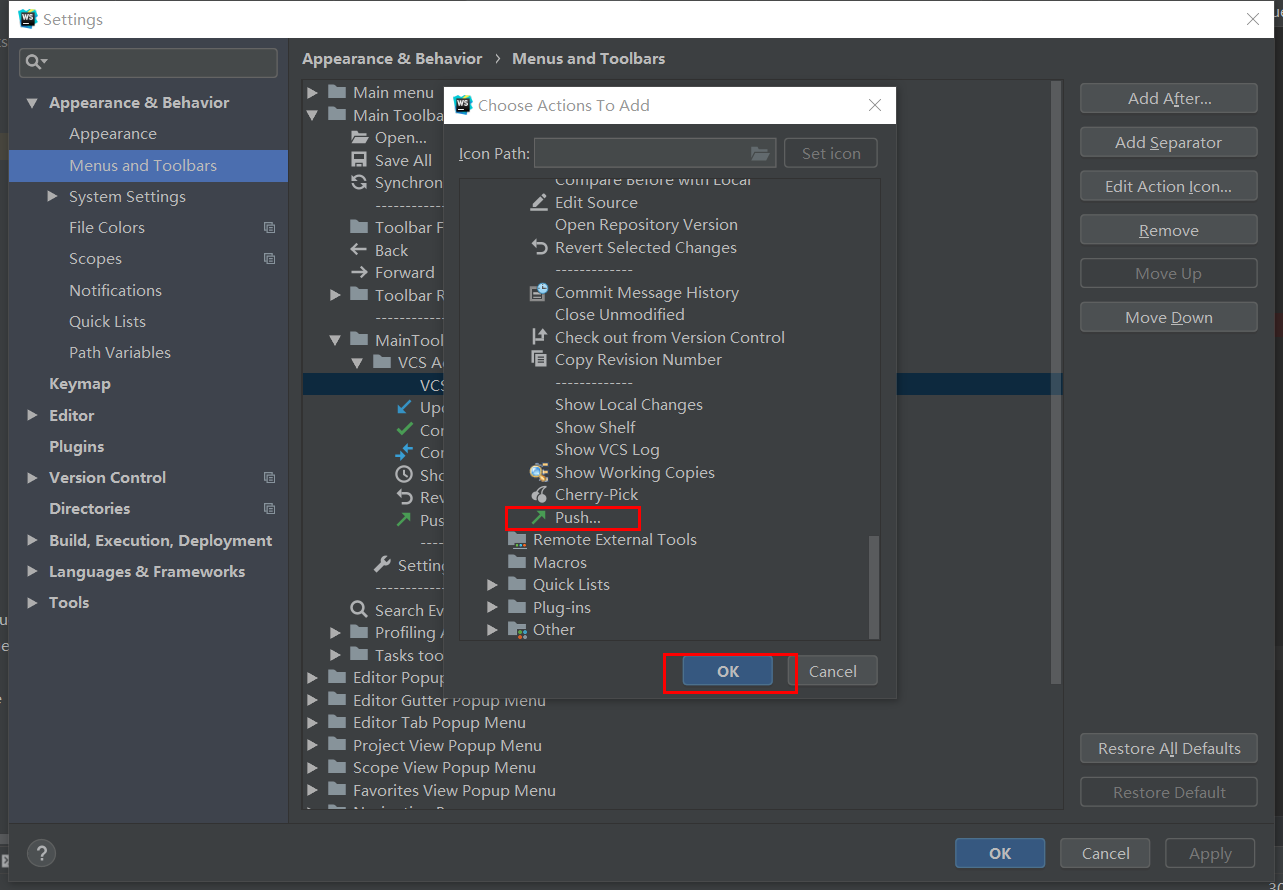Open the folder browser beside Icon Path
This screenshot has height=890, width=1283.
[x=758, y=153]
